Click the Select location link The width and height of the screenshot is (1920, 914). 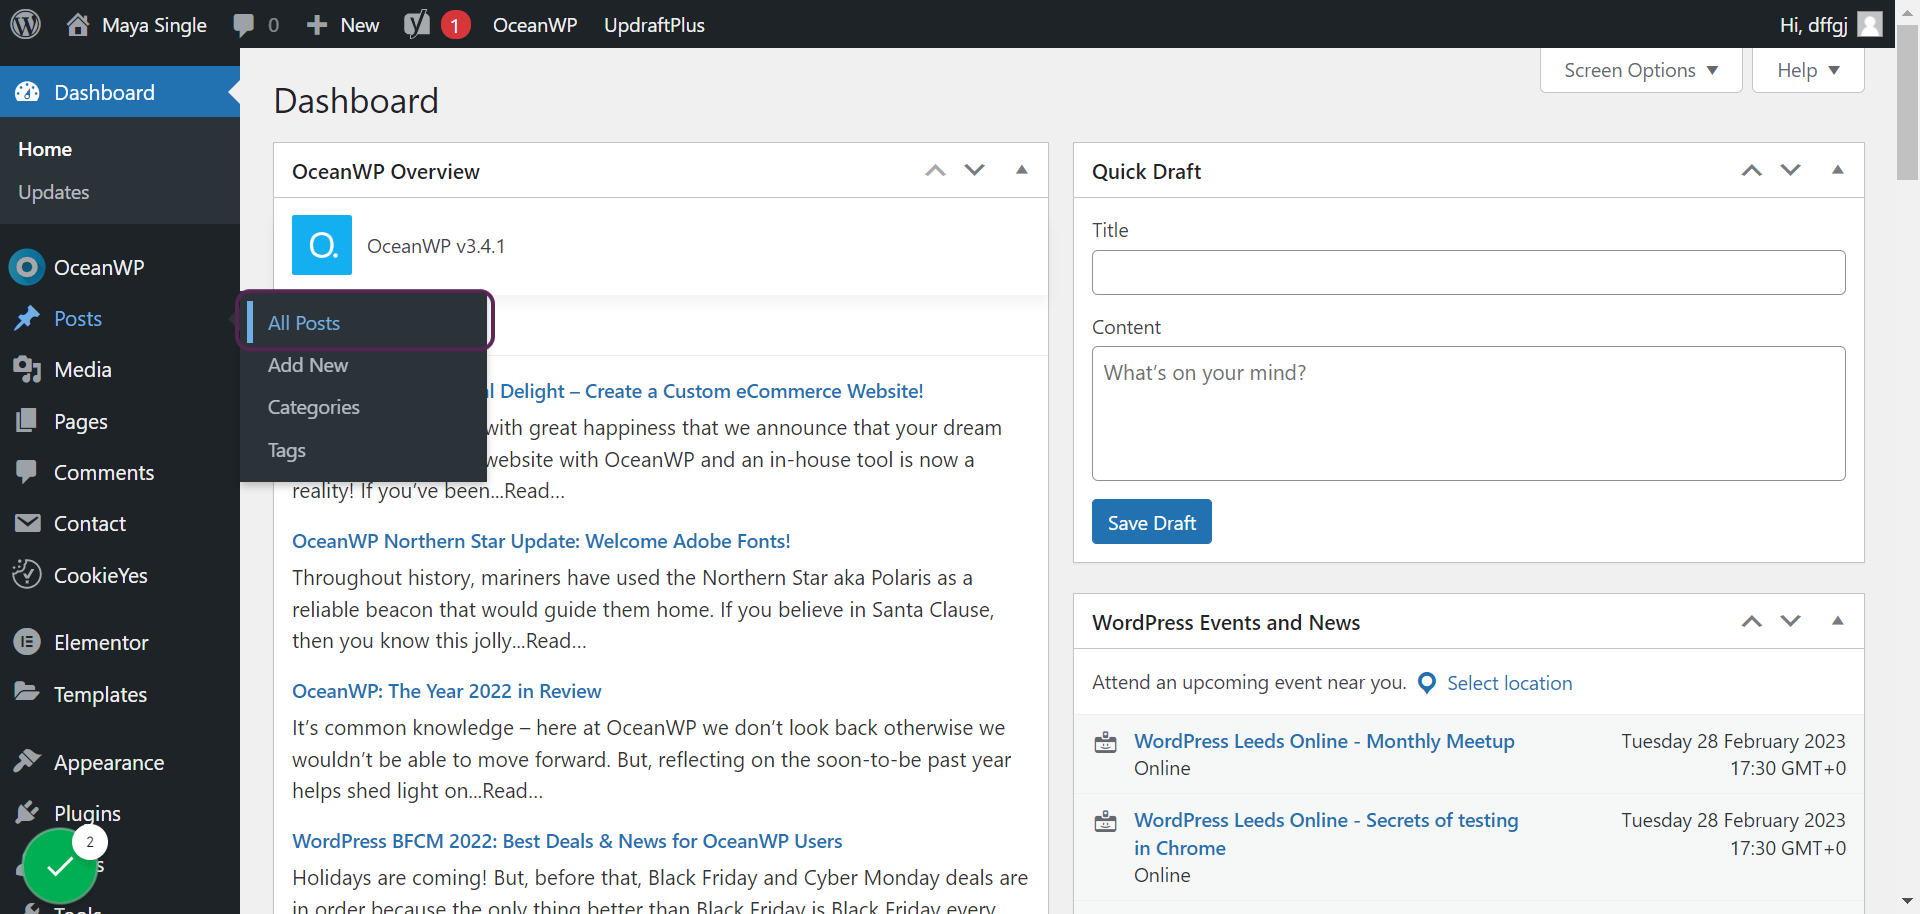click(x=1509, y=683)
